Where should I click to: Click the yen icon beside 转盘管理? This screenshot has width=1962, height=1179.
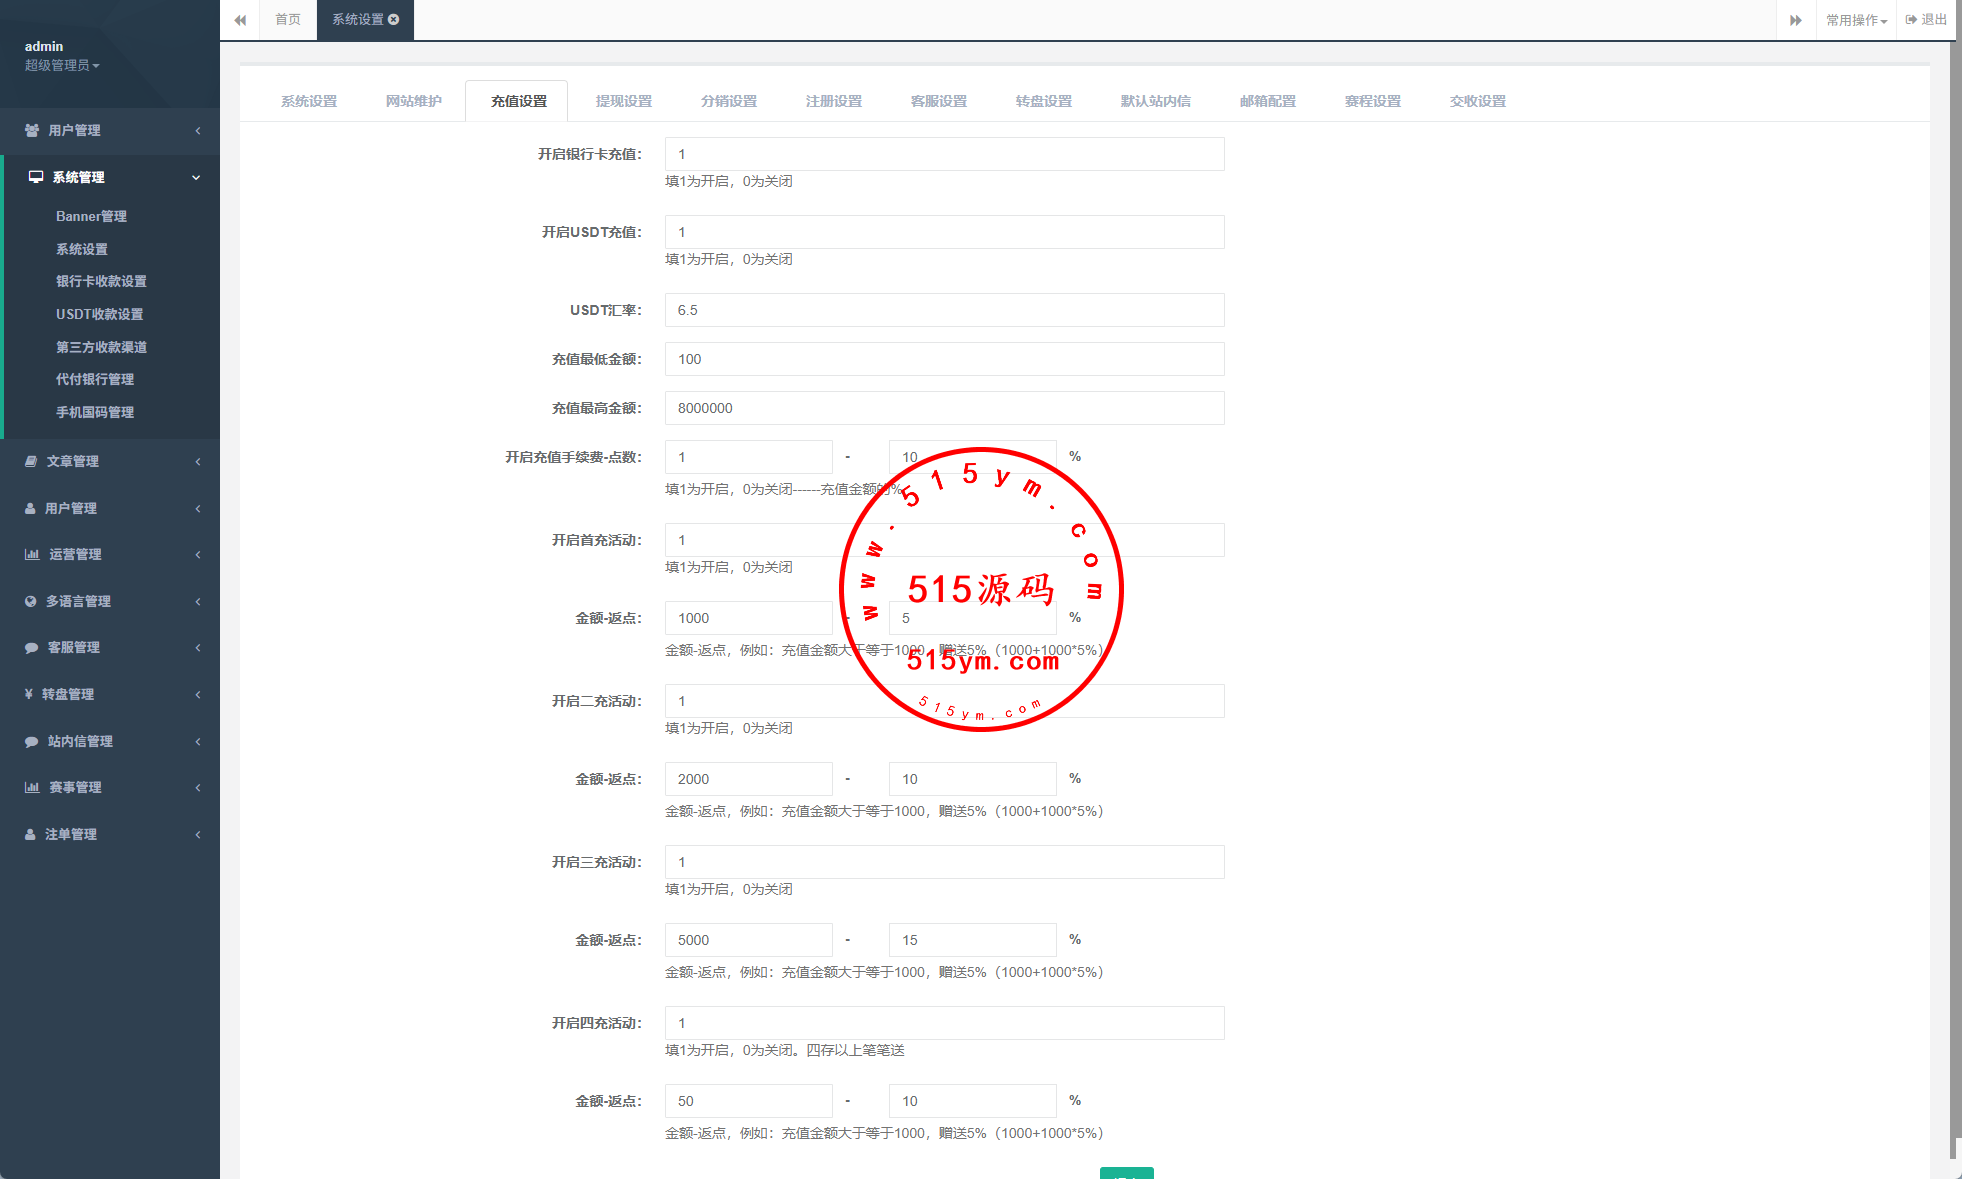pyautogui.click(x=29, y=694)
